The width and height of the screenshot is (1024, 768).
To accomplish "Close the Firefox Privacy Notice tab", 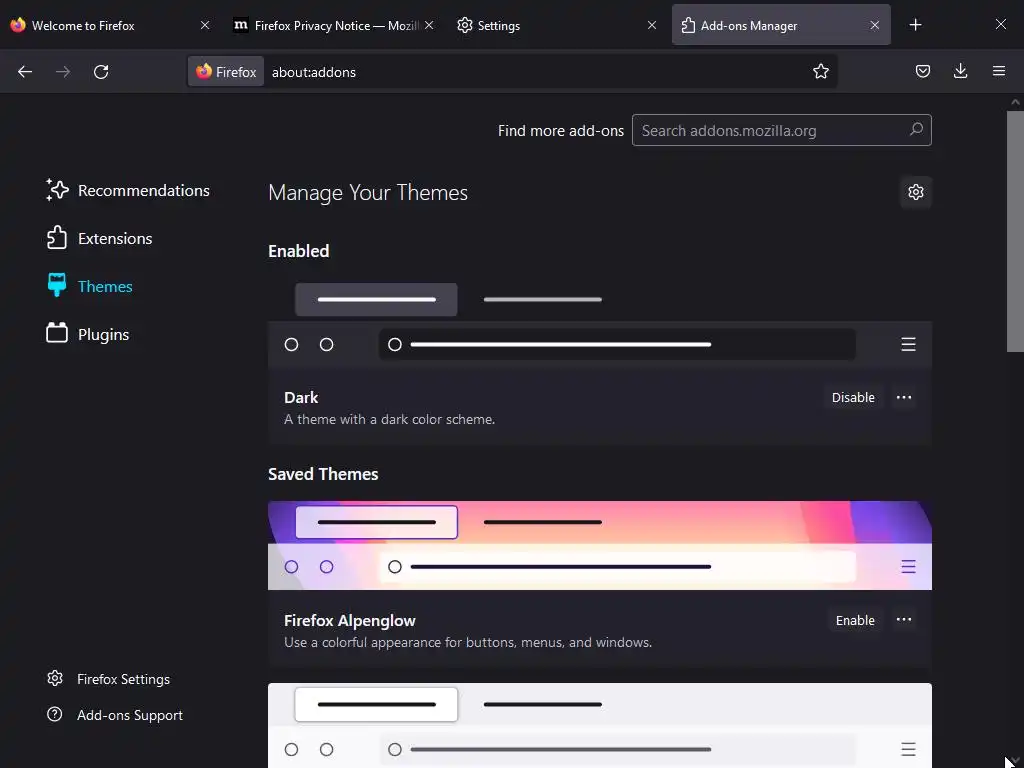I will pos(429,25).
